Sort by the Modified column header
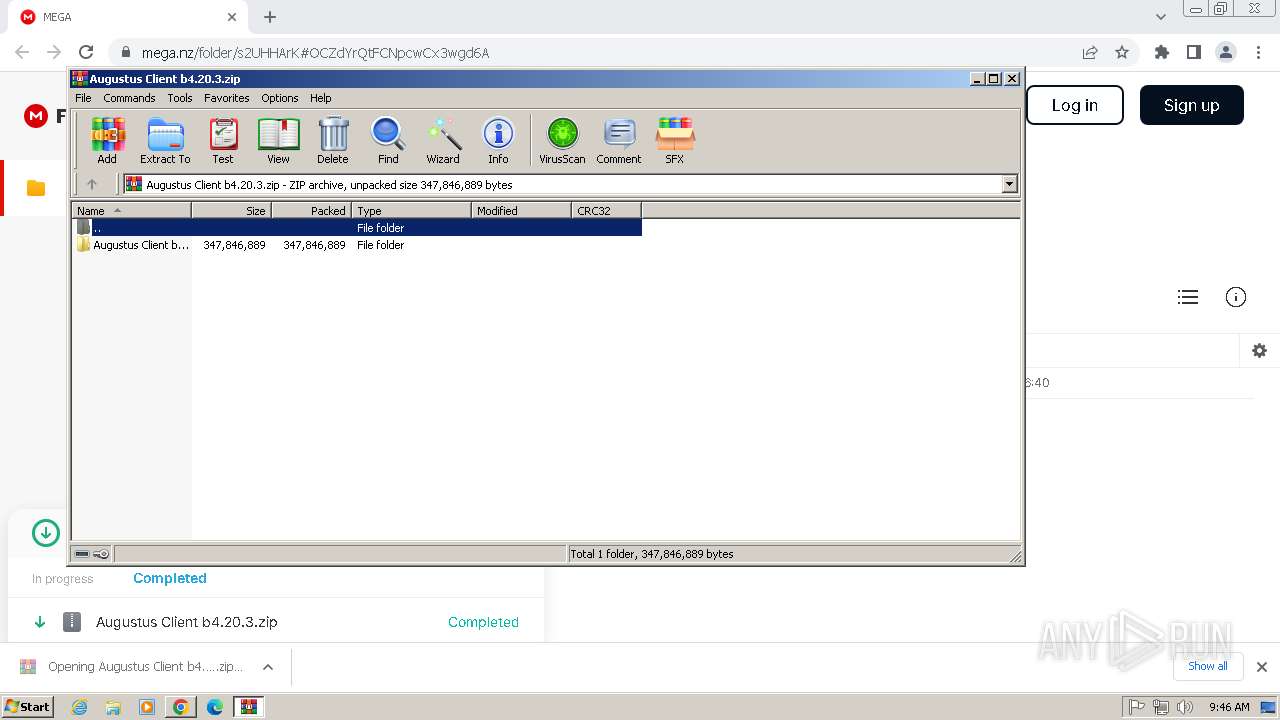 point(521,210)
